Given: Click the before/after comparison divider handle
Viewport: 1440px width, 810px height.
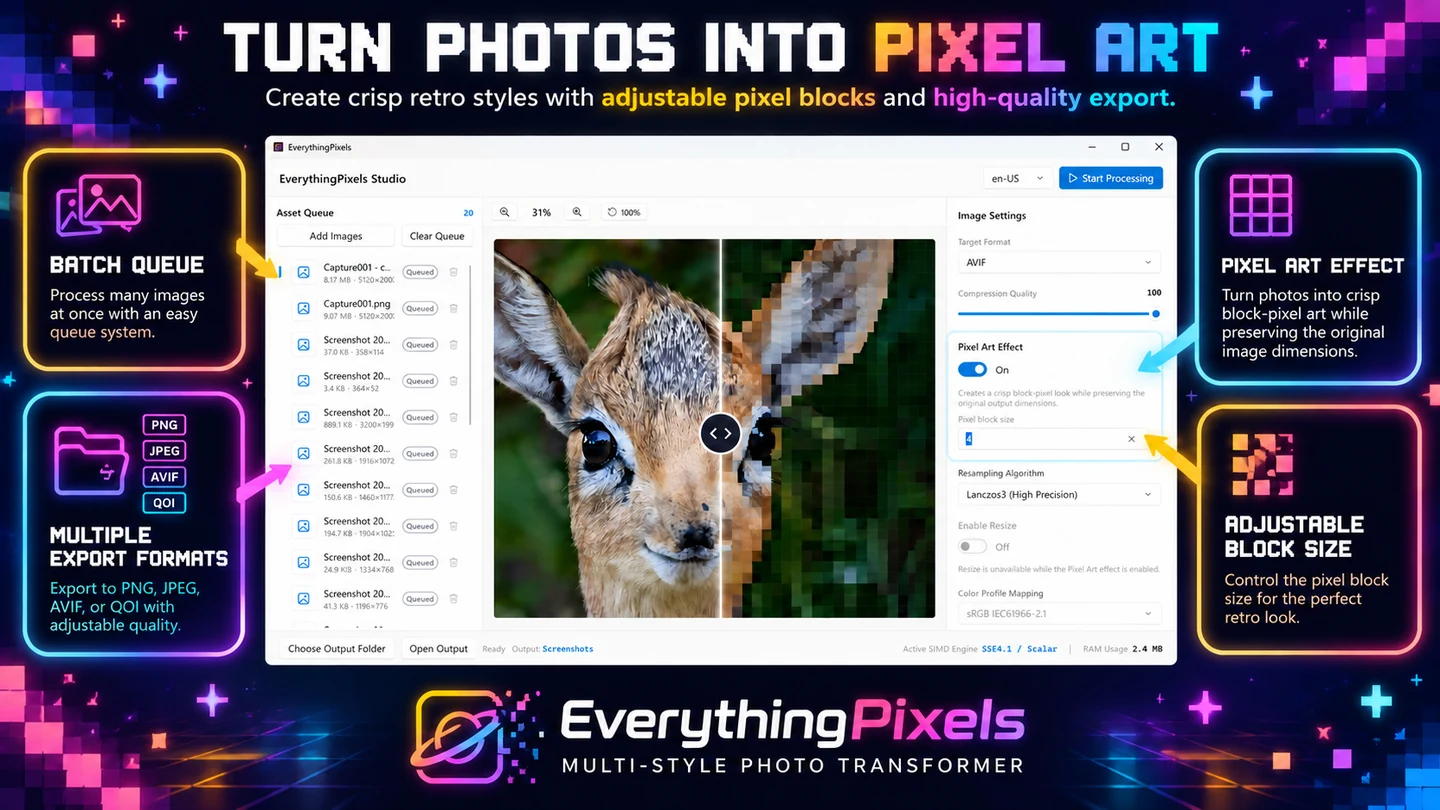Looking at the screenshot, I should click(720, 434).
